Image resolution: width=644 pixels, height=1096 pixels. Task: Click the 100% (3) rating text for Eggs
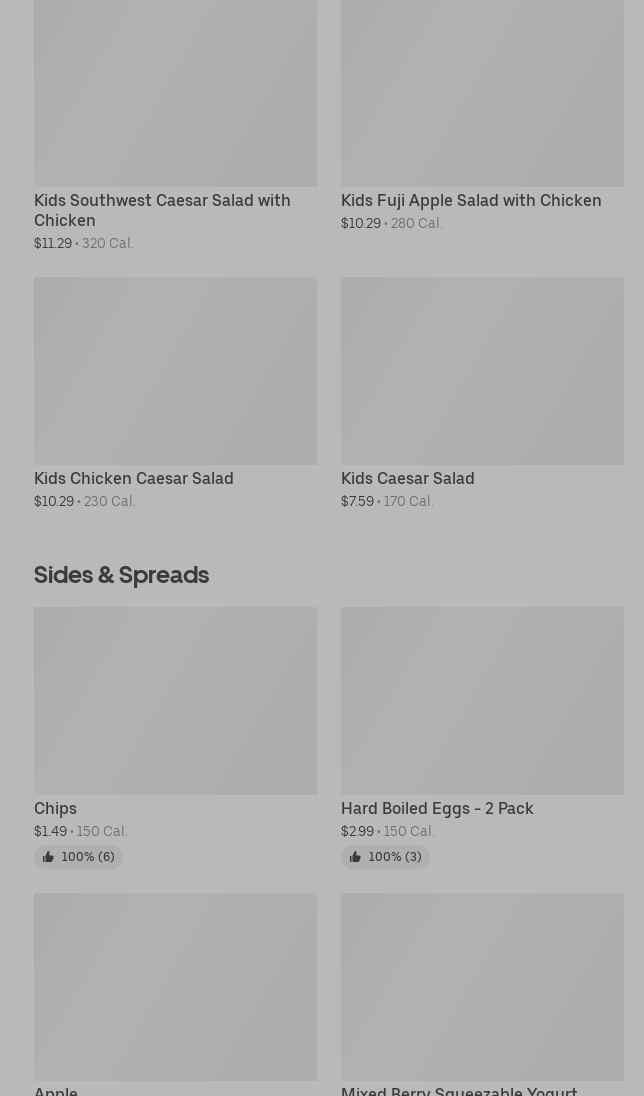tap(395, 857)
